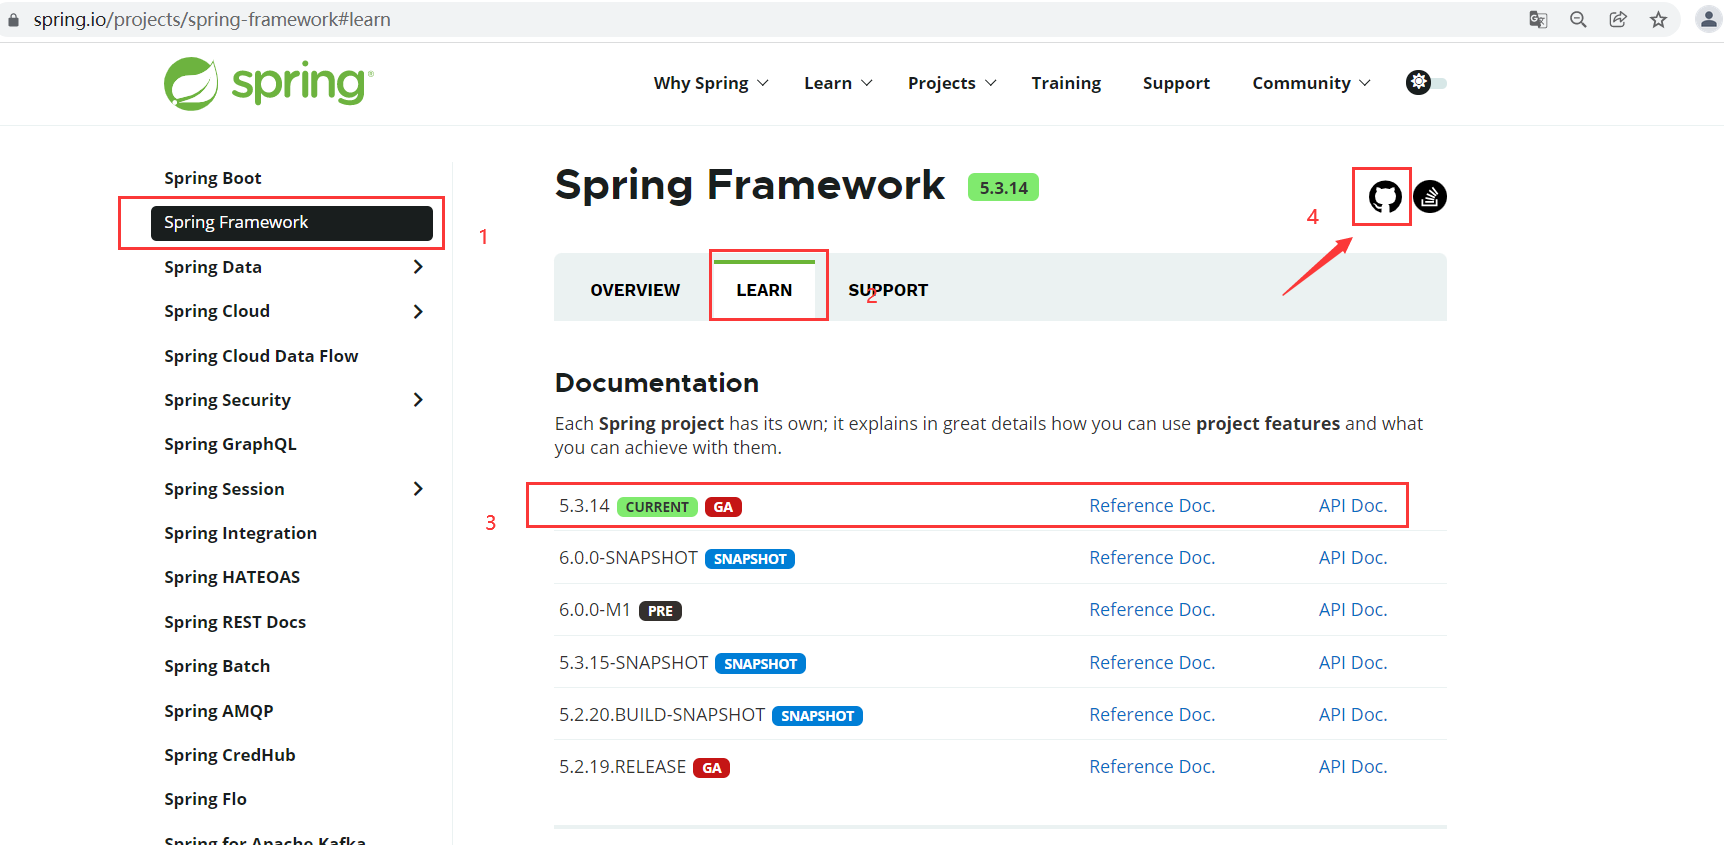Click the address bar URL
This screenshot has width=1724, height=845.
click(212, 19)
